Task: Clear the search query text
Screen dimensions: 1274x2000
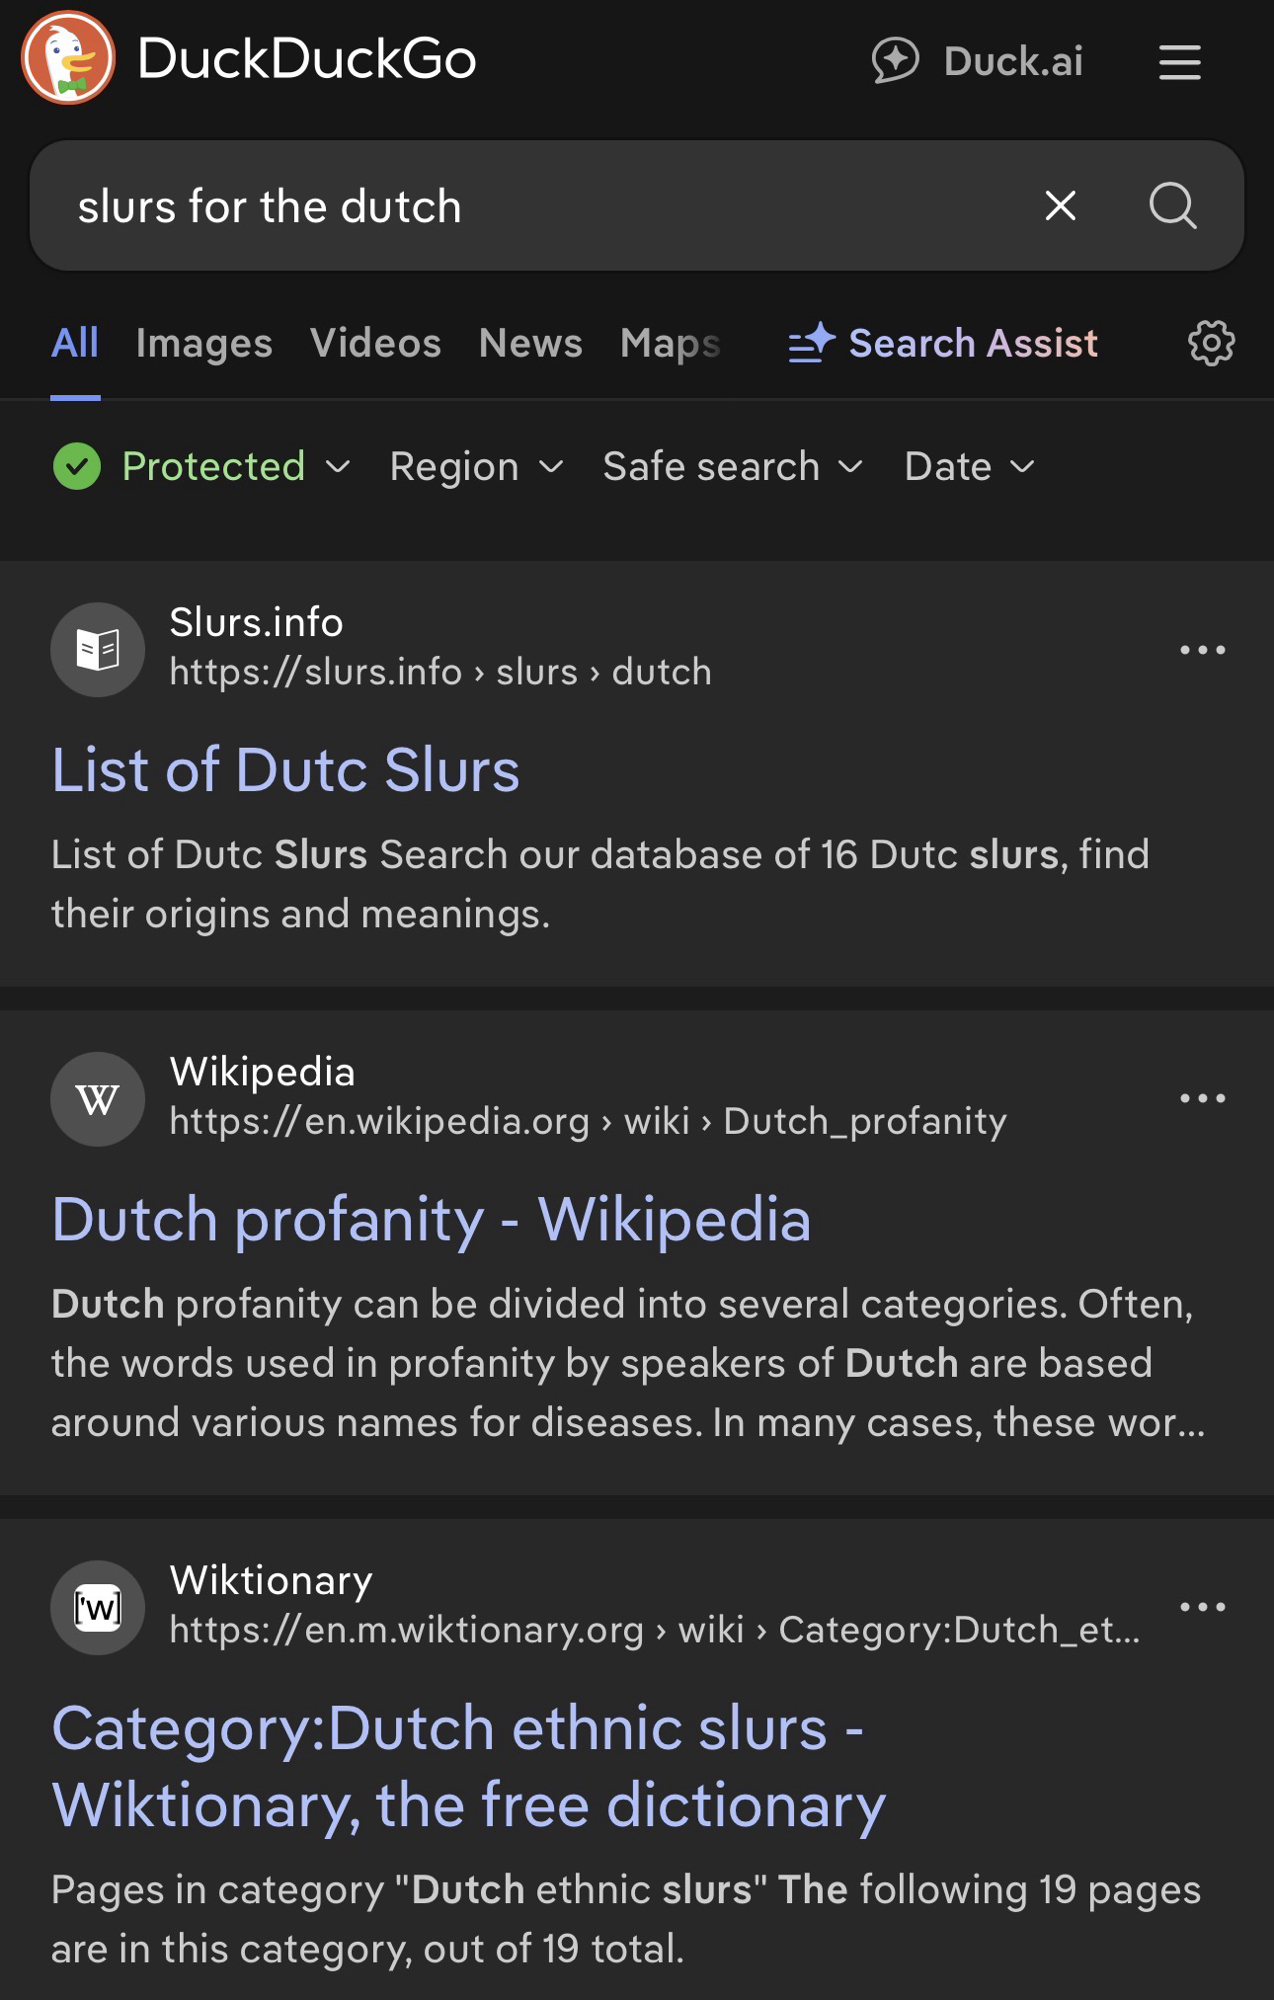Action: point(1060,206)
